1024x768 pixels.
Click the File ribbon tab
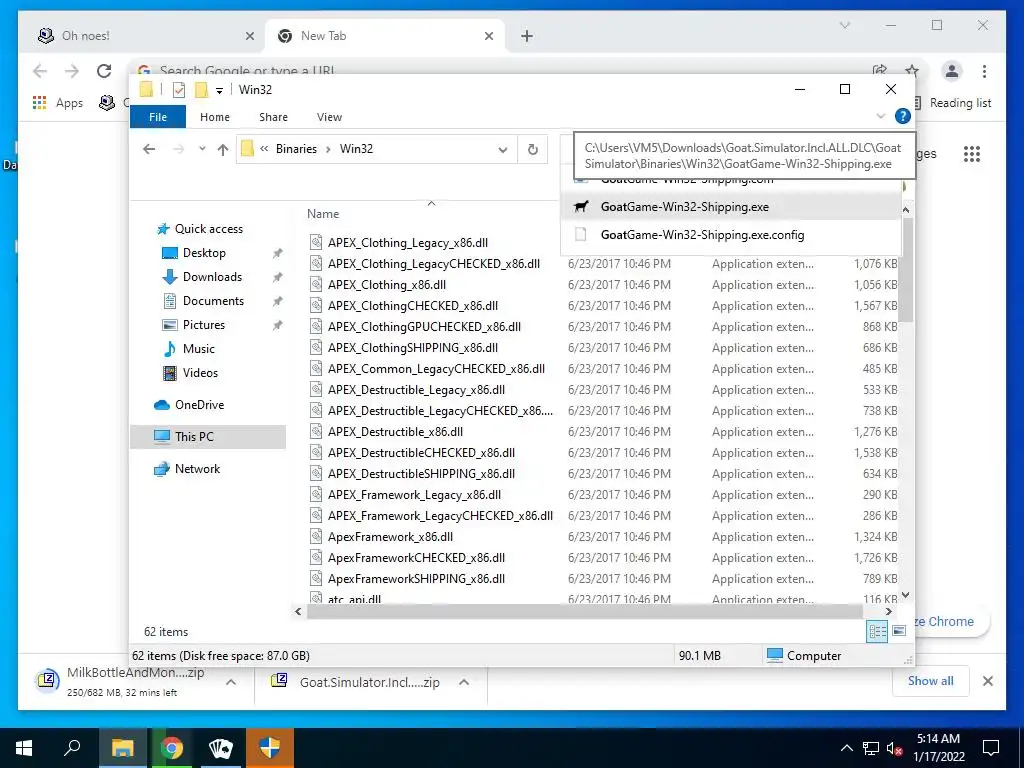(158, 117)
